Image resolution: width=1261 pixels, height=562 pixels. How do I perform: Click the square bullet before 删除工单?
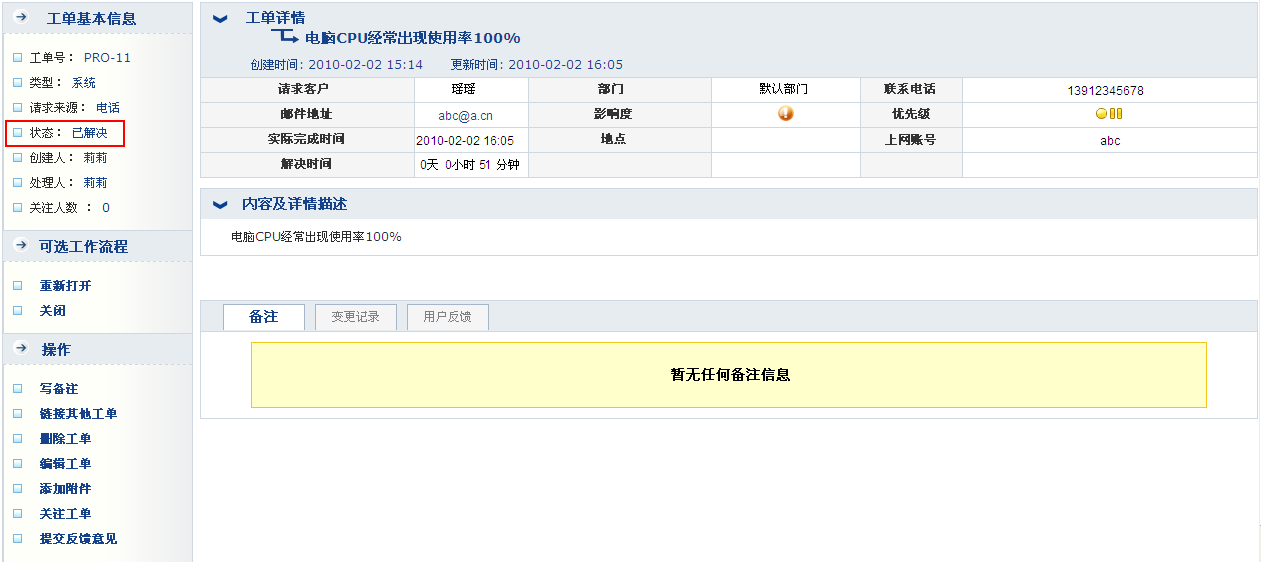18,439
